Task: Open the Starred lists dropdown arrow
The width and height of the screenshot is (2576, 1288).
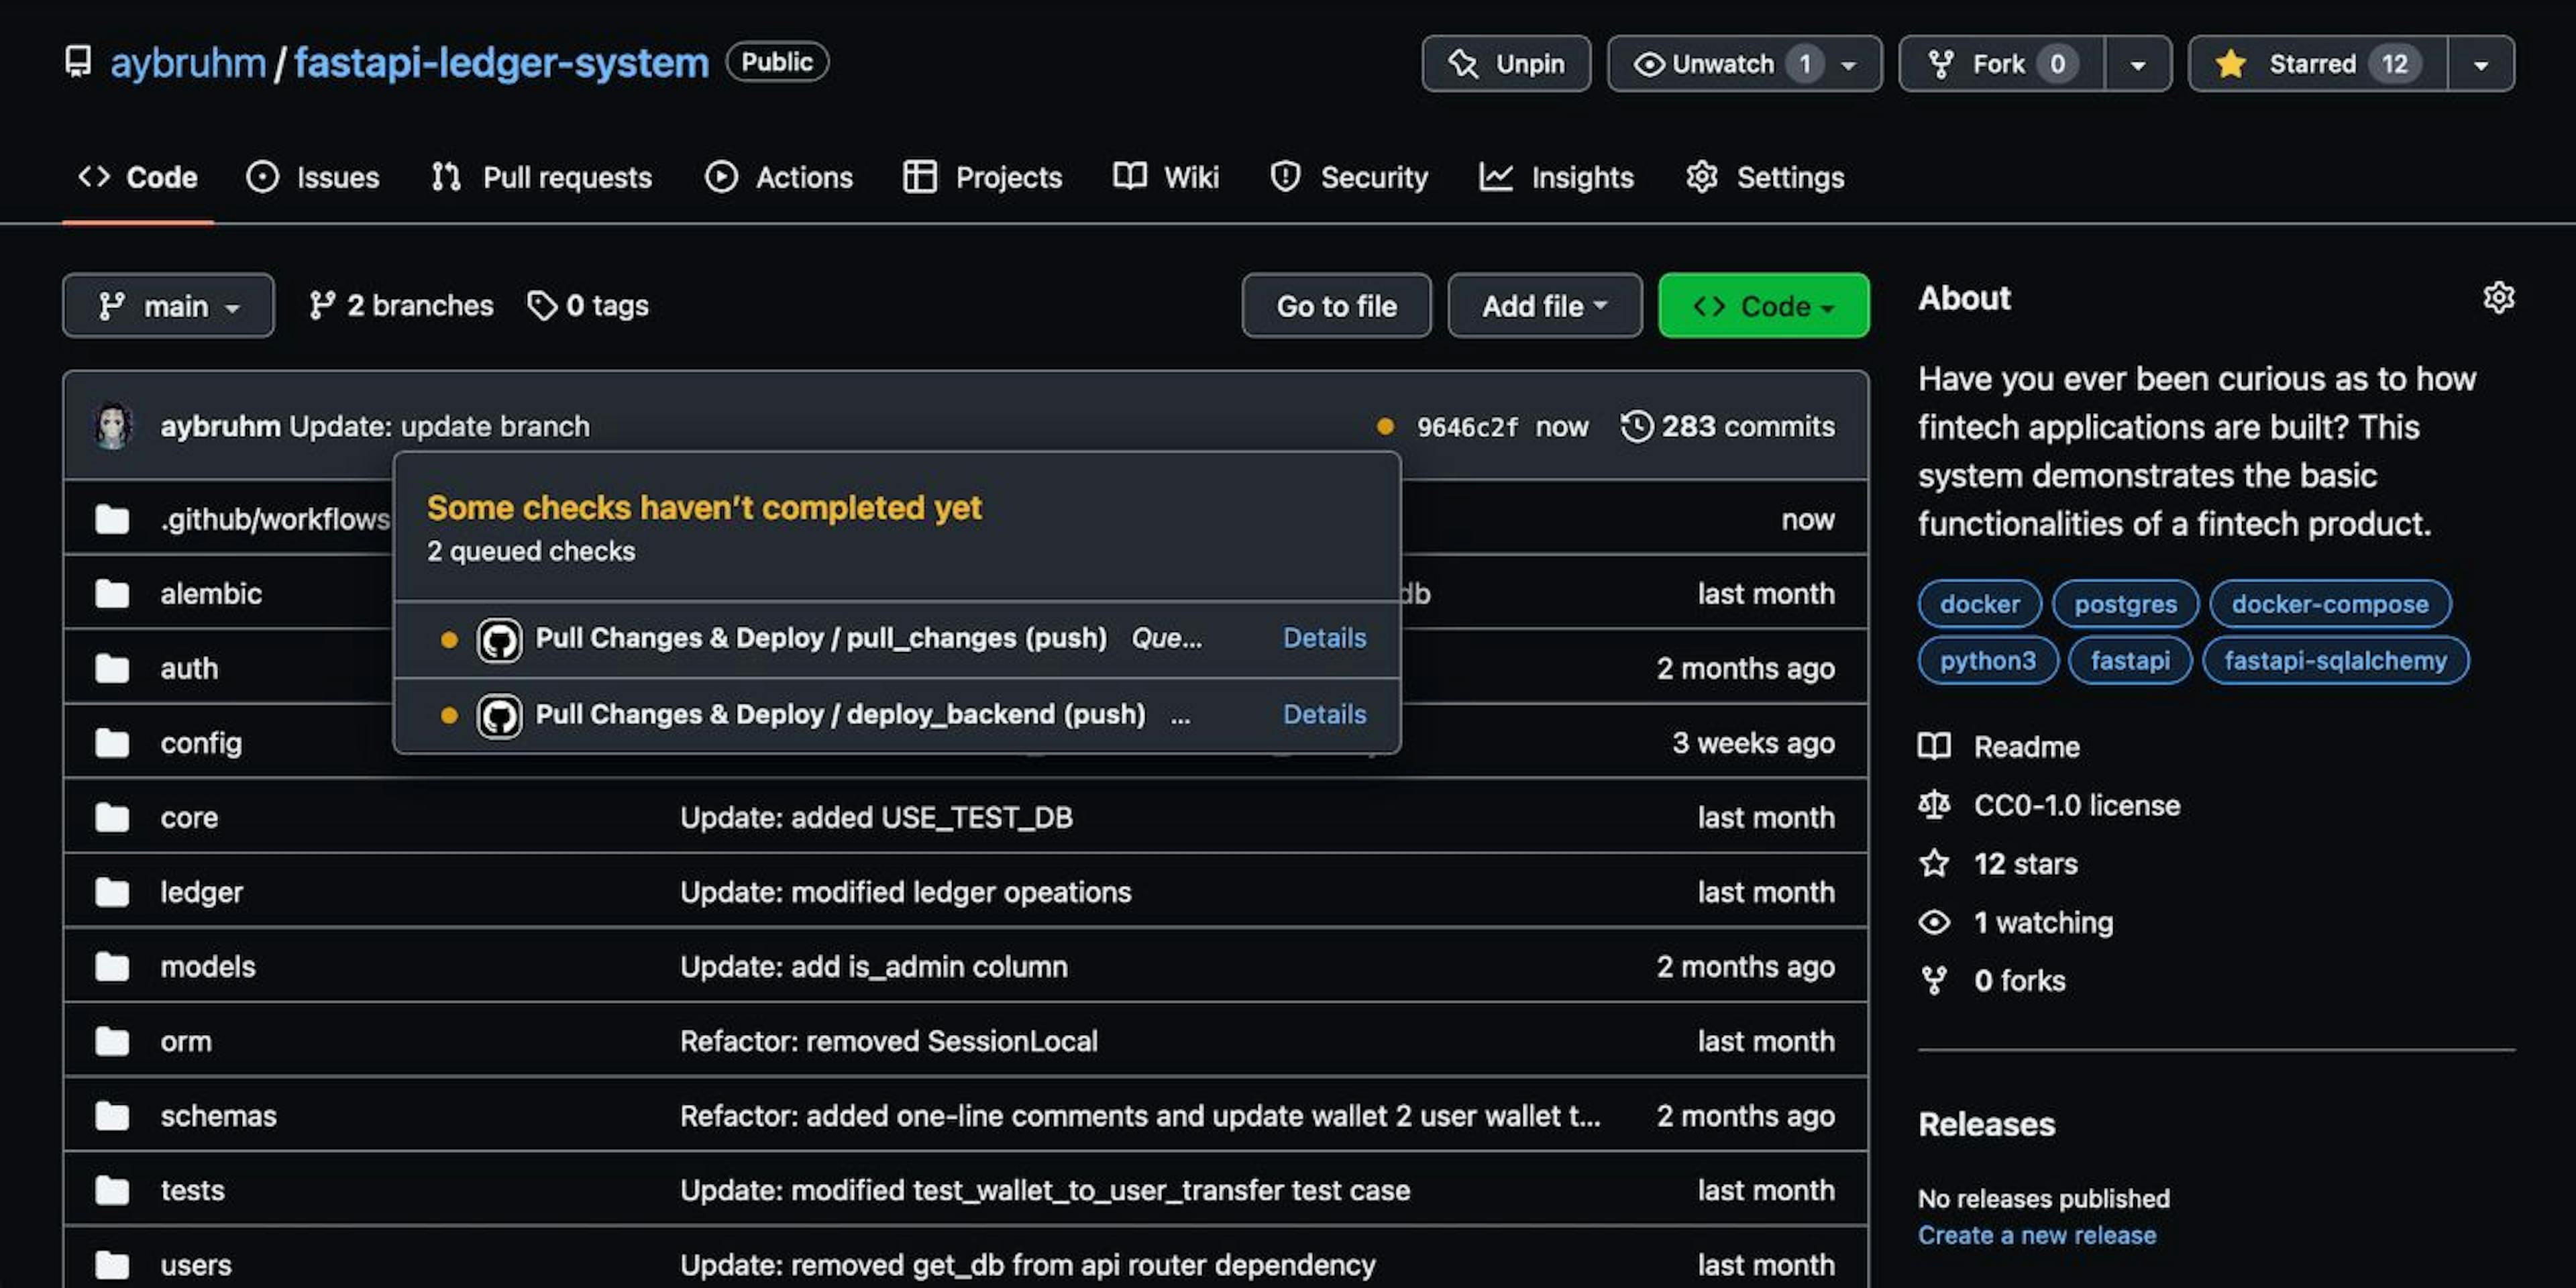Action: tap(2481, 64)
